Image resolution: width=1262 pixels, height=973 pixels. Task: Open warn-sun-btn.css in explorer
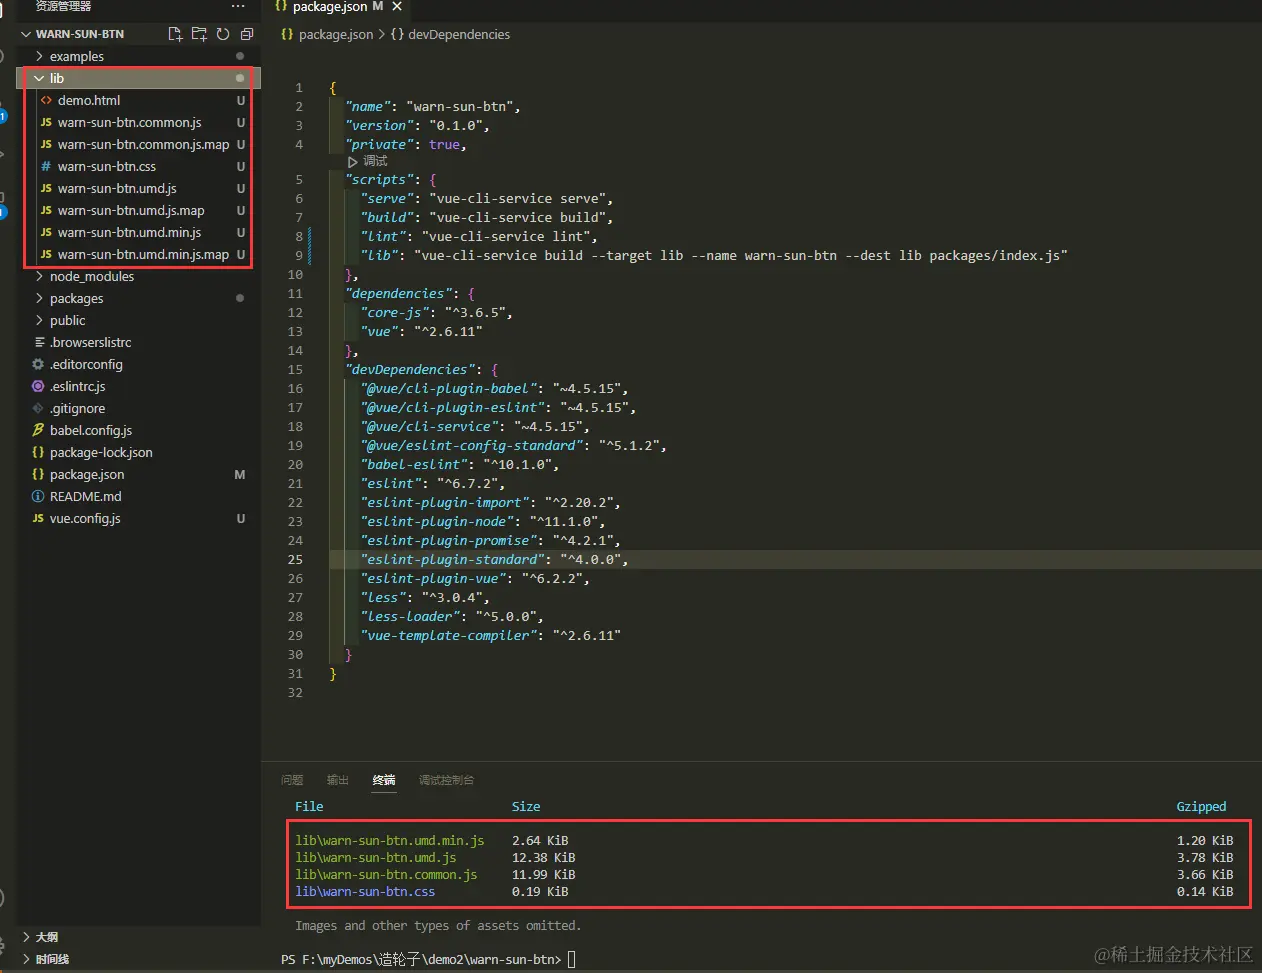[x=138, y=166]
